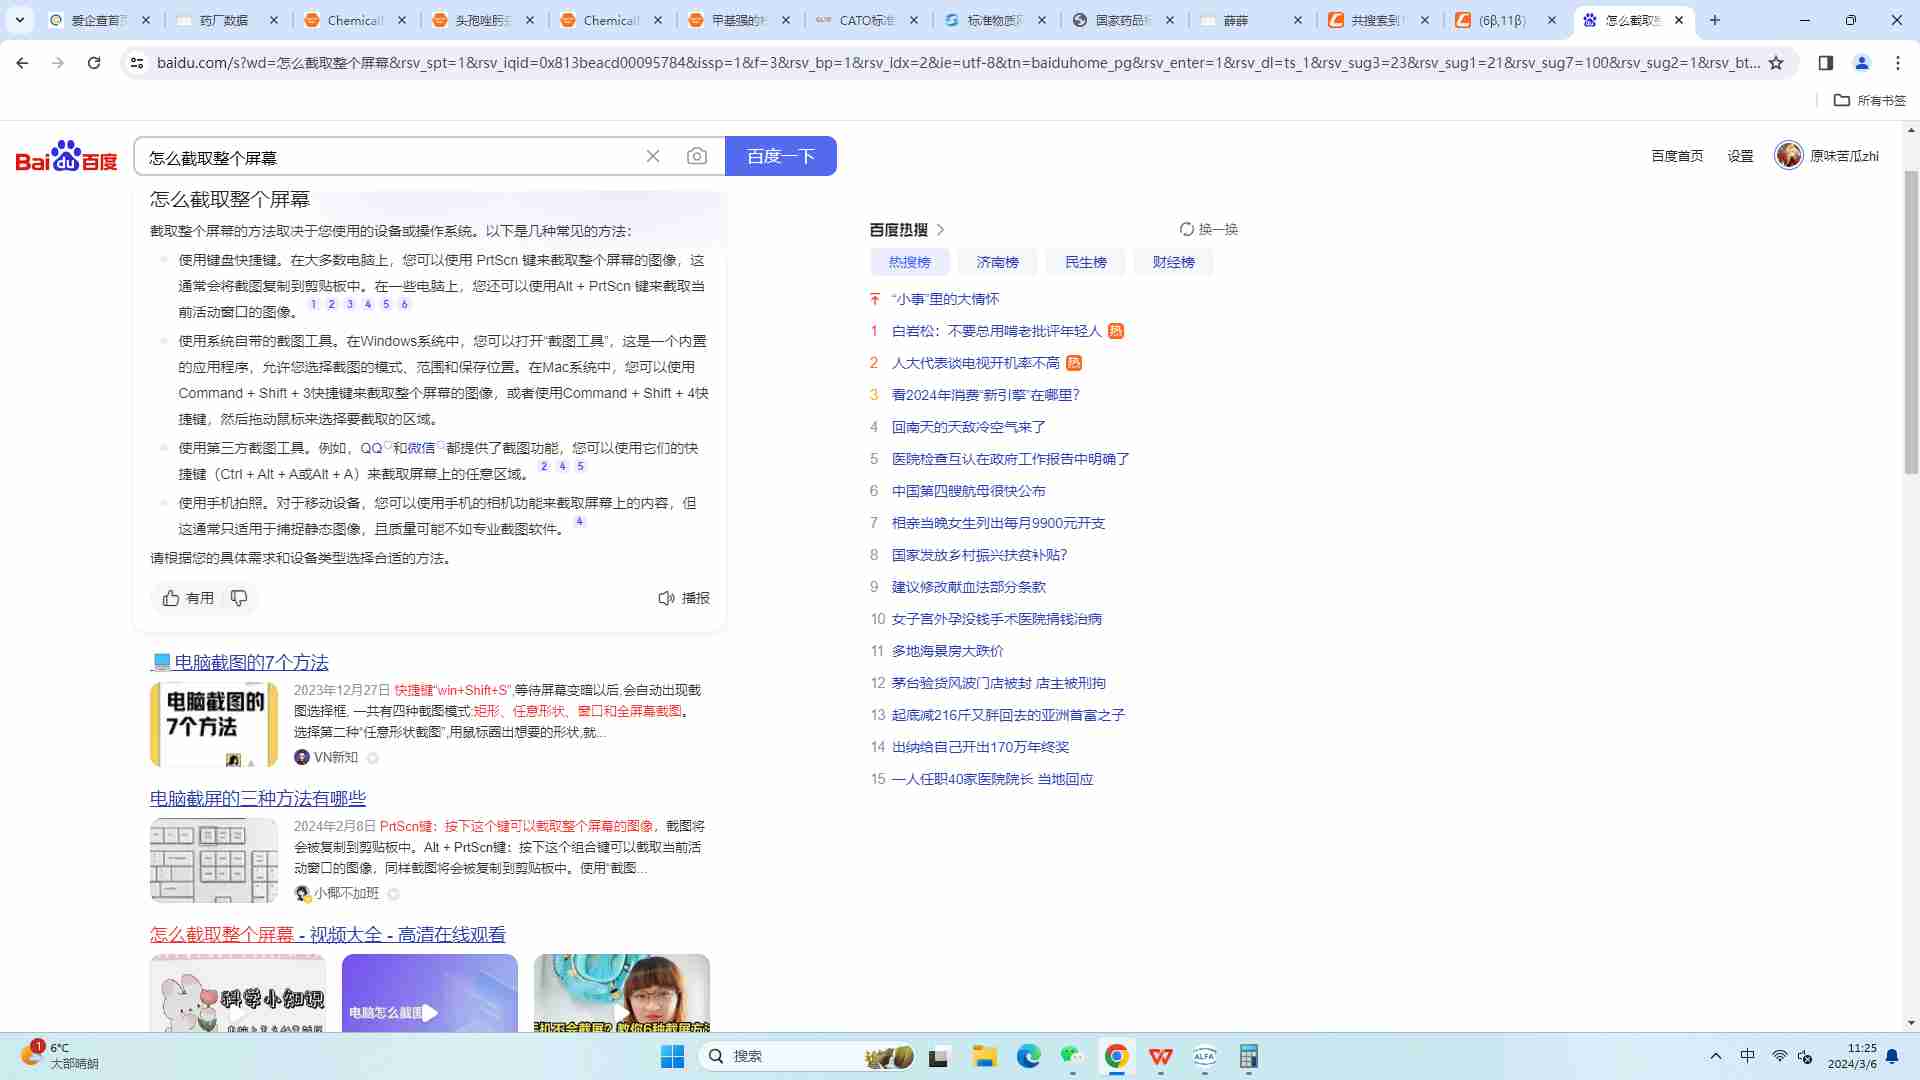Click the 百度一下 search button
This screenshot has height=1080, width=1920.
pyautogui.click(x=781, y=156)
